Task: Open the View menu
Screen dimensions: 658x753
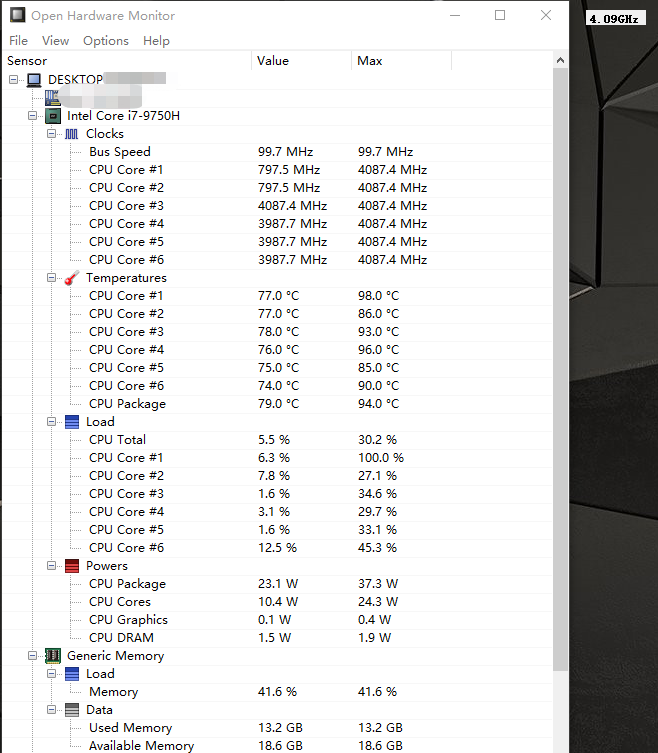Action: pyautogui.click(x=55, y=41)
